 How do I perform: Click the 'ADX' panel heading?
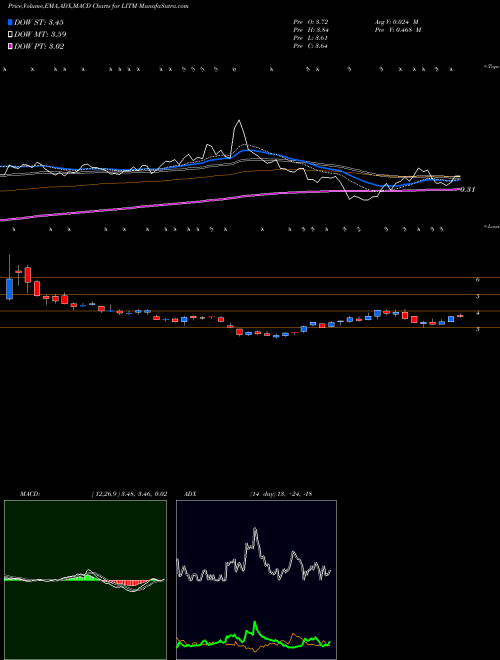pos(190,494)
